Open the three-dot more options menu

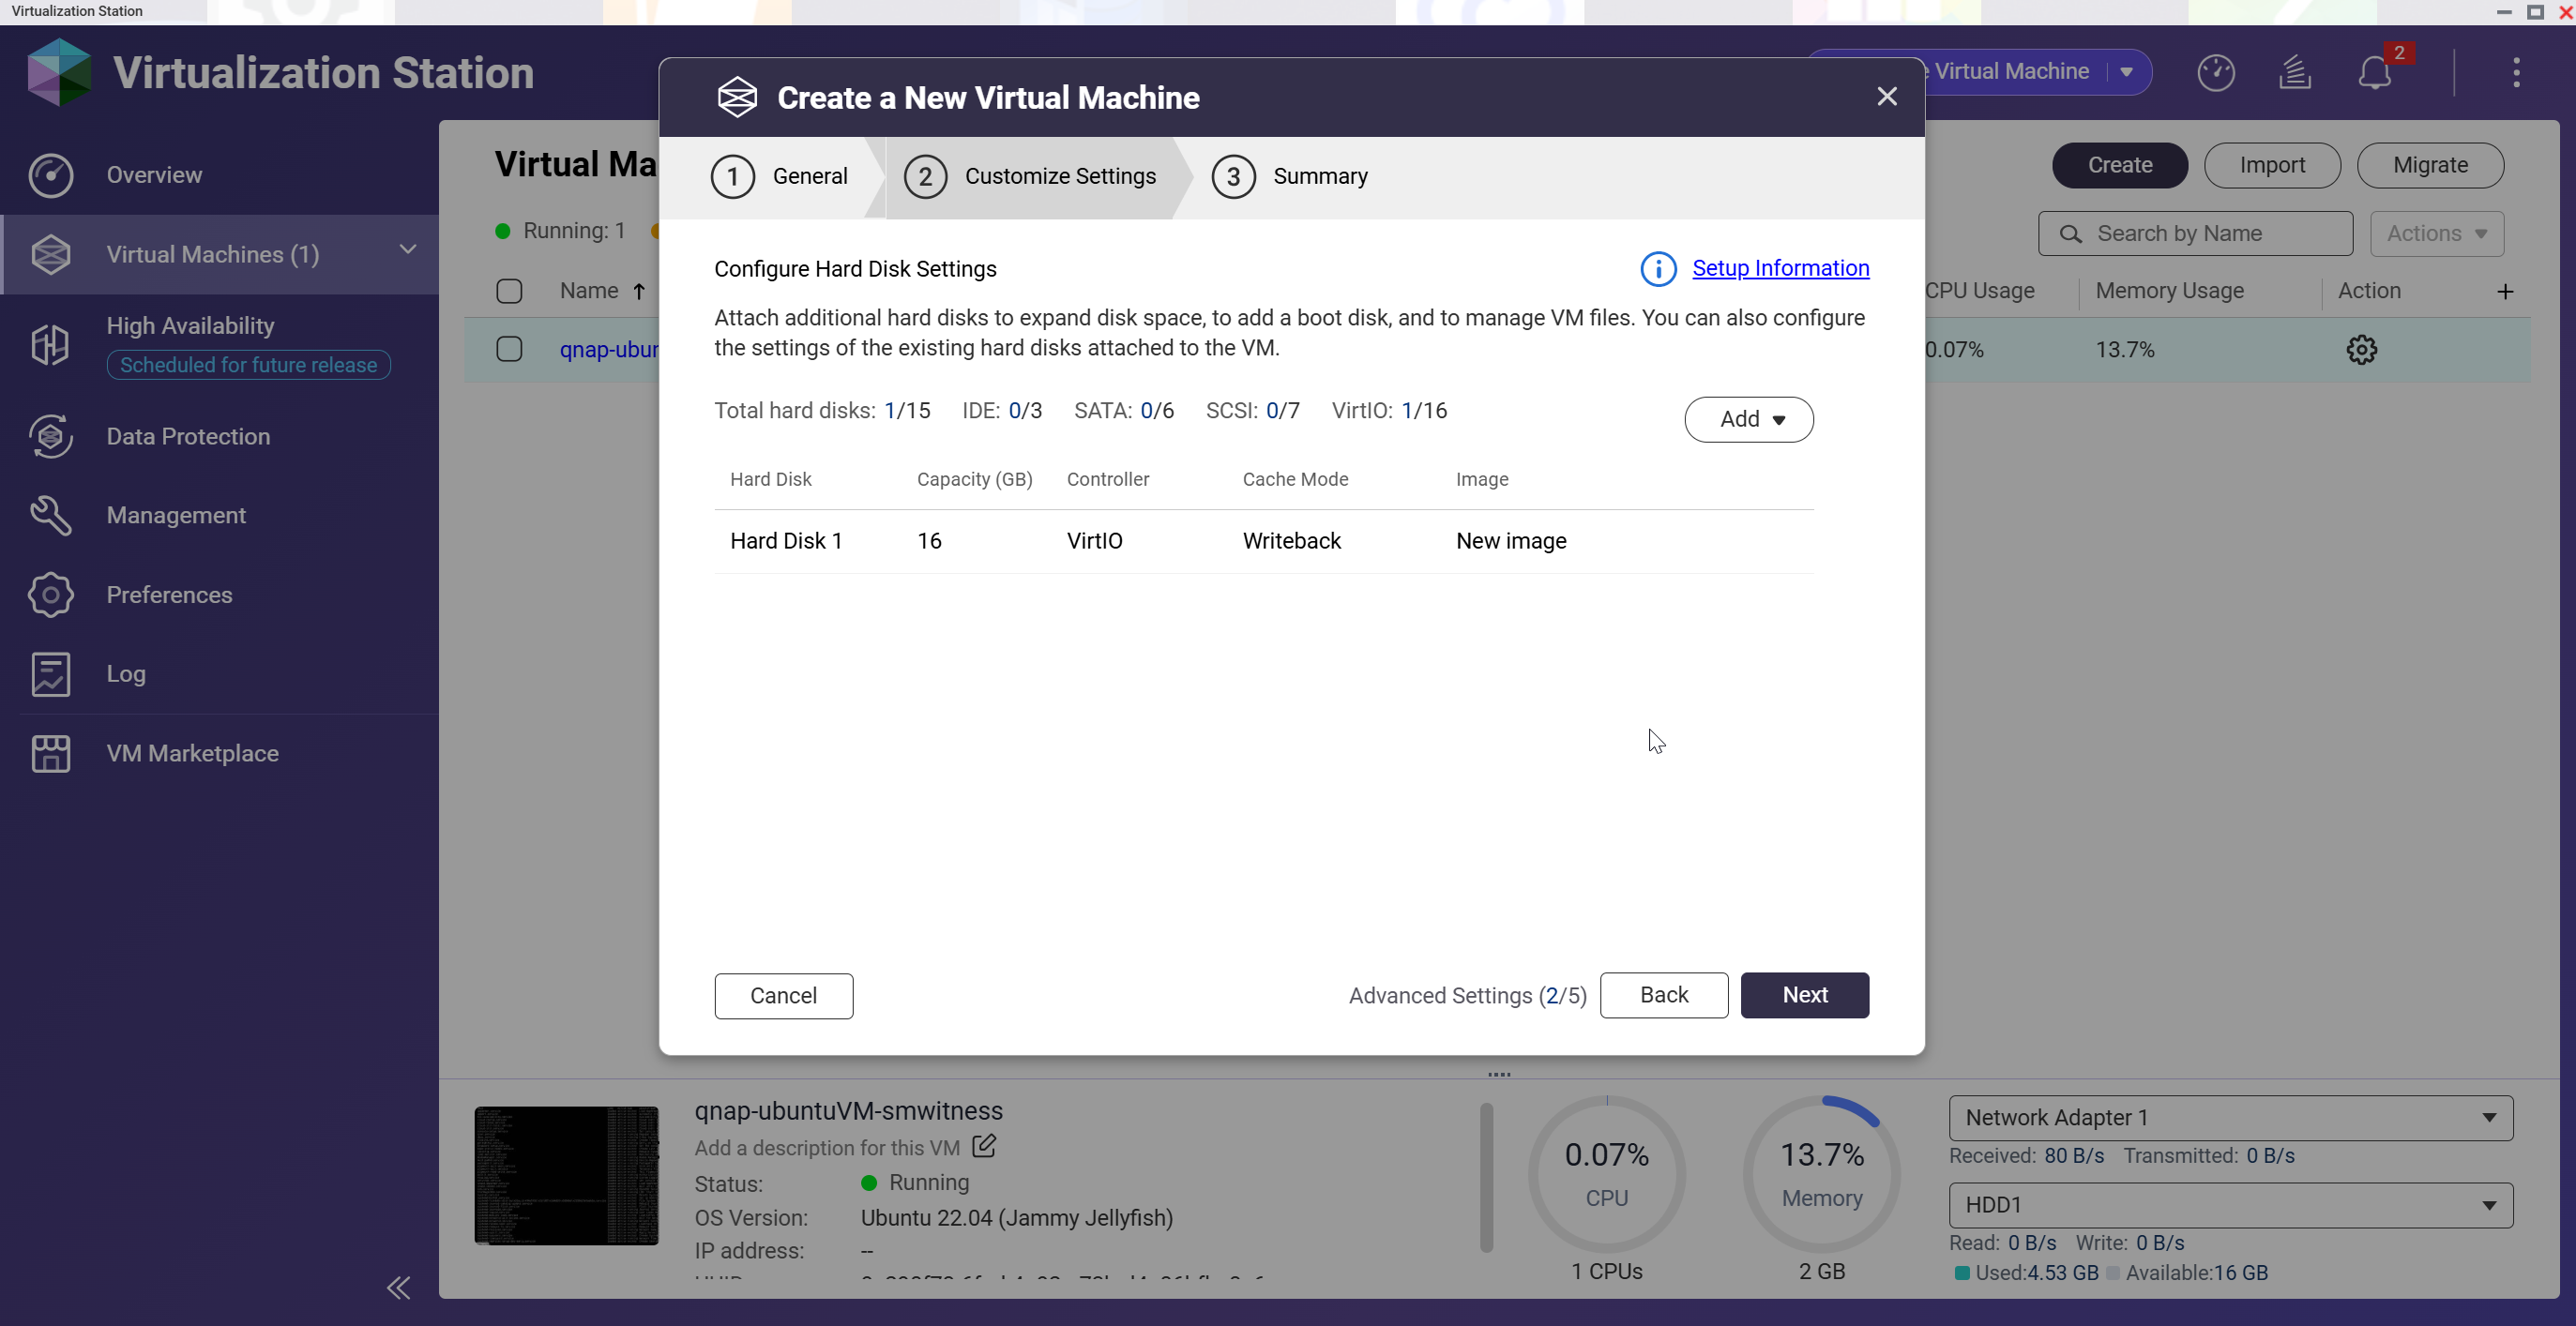coord(2516,72)
